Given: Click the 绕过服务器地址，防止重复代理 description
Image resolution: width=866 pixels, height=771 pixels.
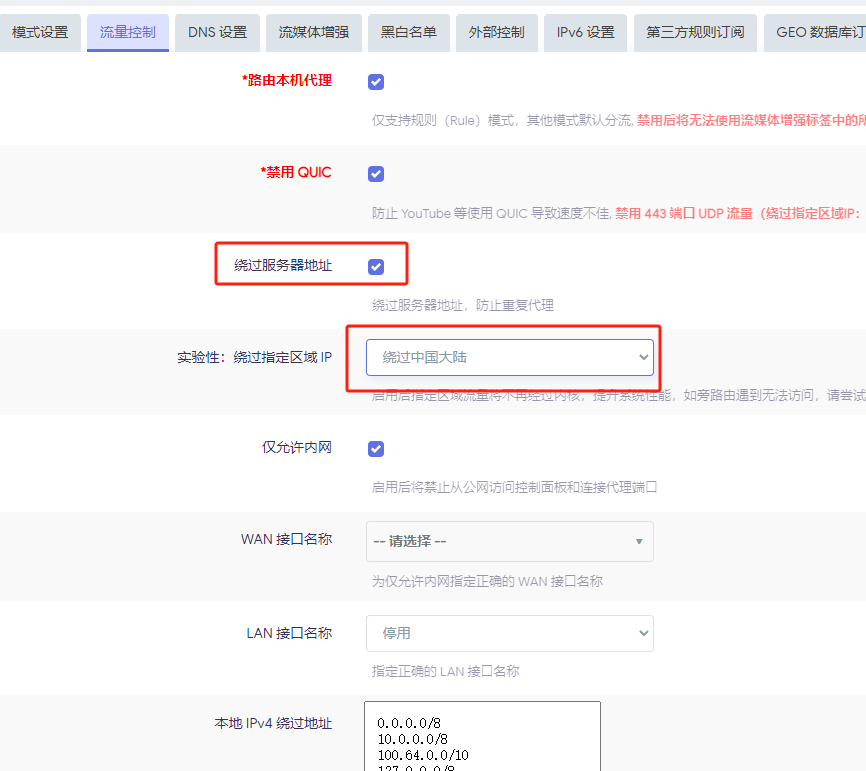Looking at the screenshot, I should 463,305.
